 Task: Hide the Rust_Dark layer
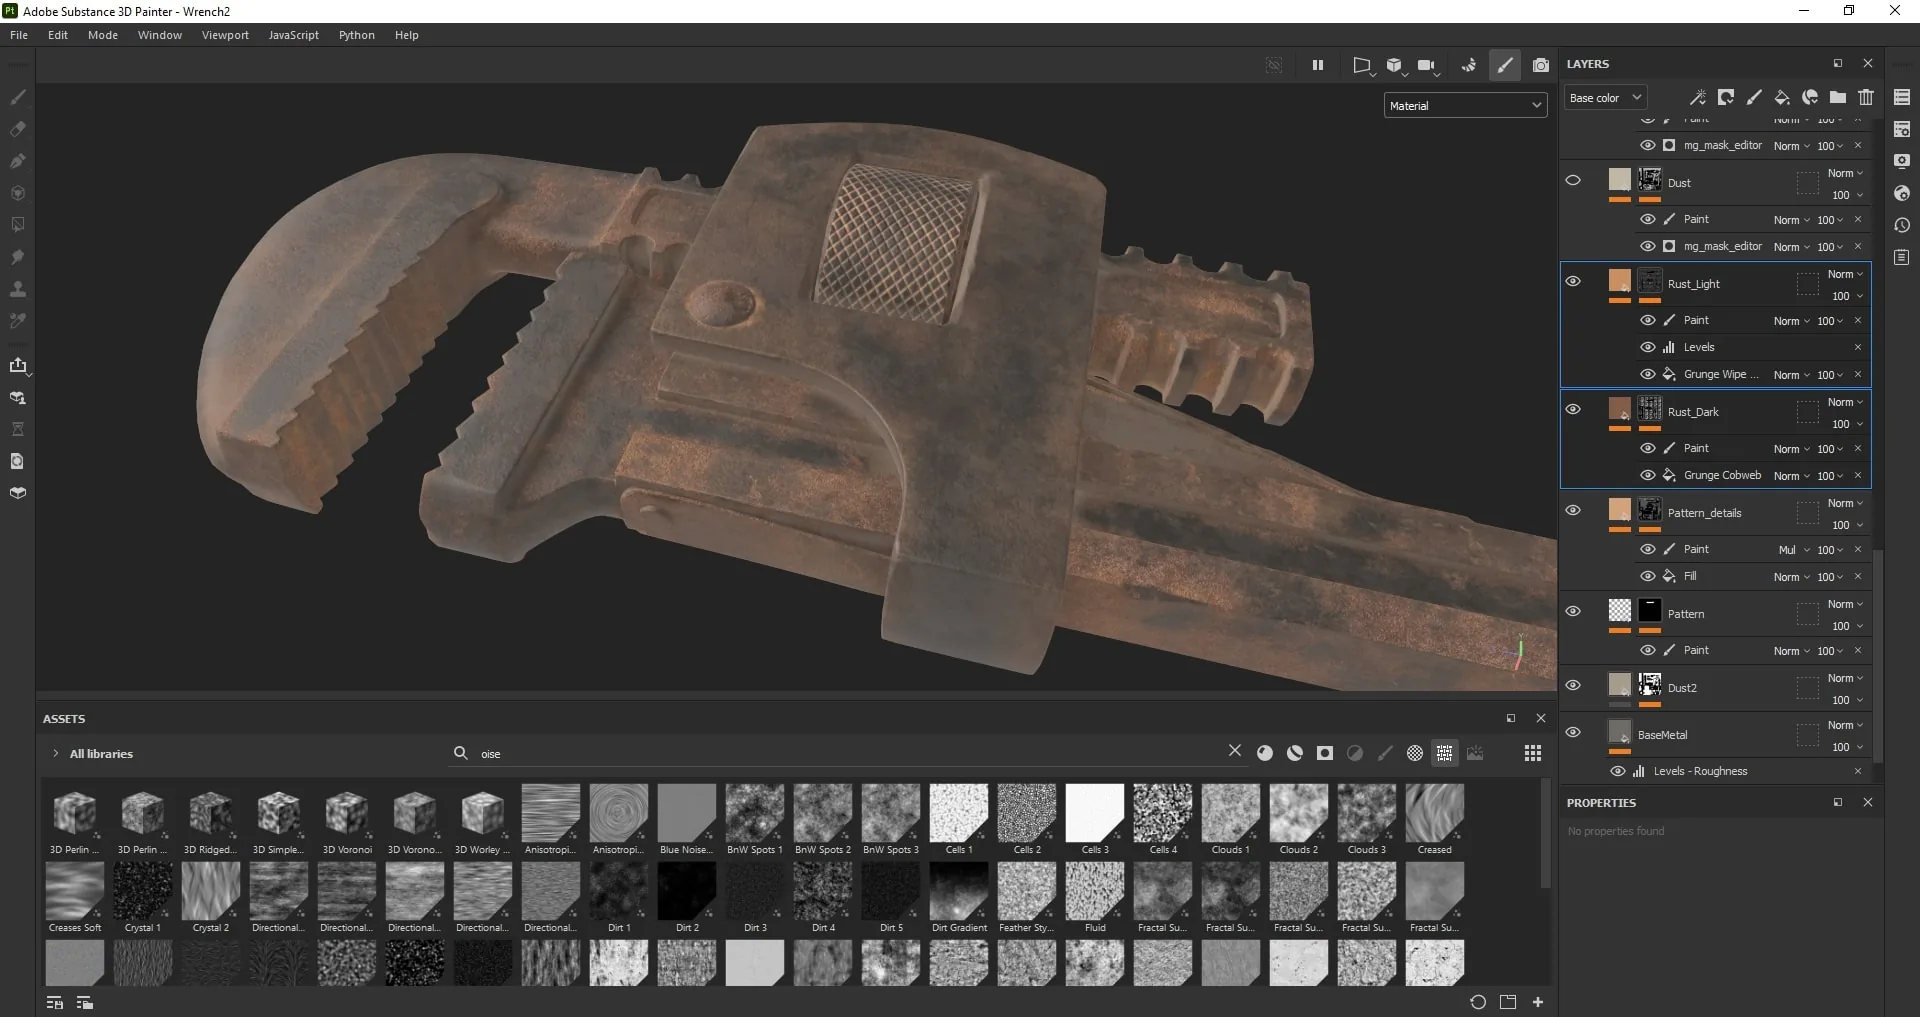(x=1573, y=409)
